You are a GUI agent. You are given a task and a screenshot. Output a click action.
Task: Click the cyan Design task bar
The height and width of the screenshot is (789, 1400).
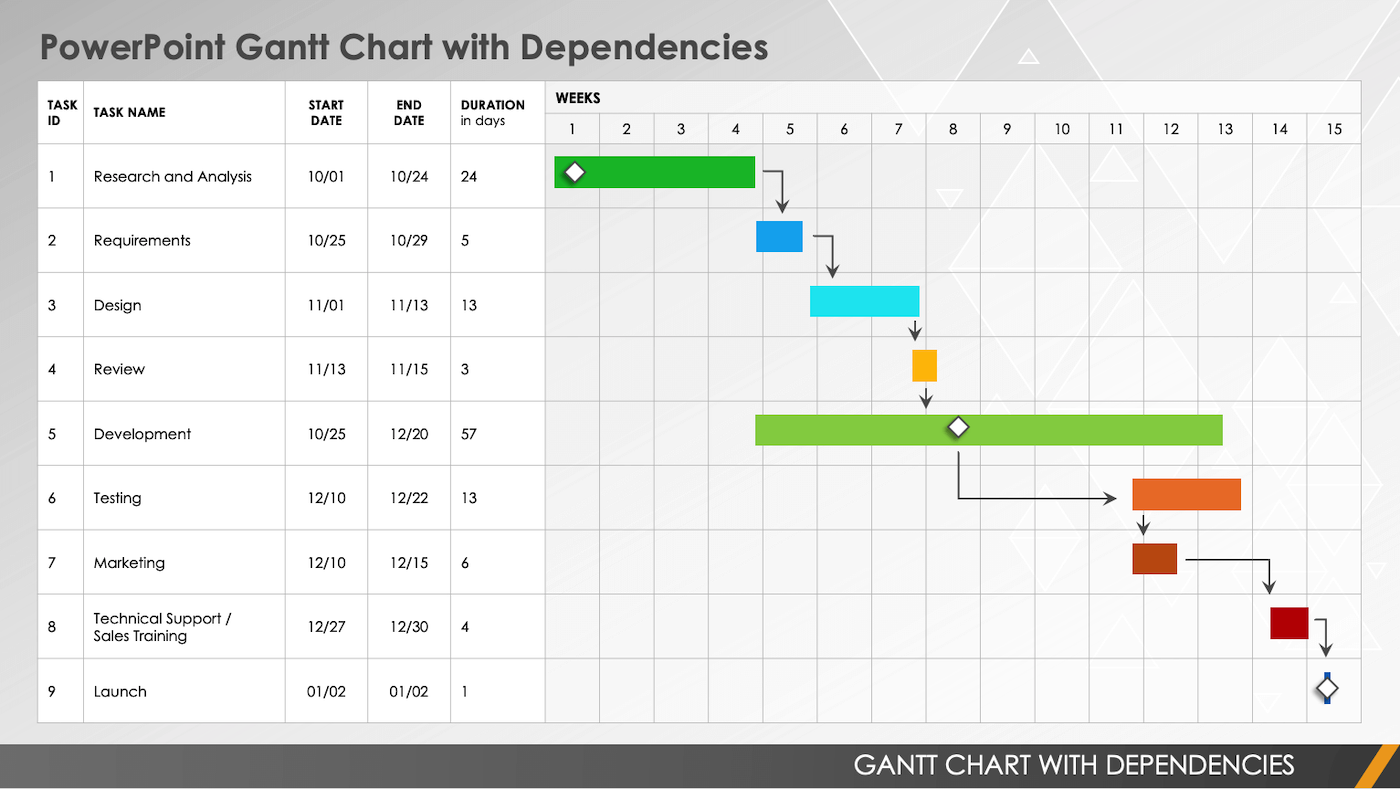(x=864, y=301)
